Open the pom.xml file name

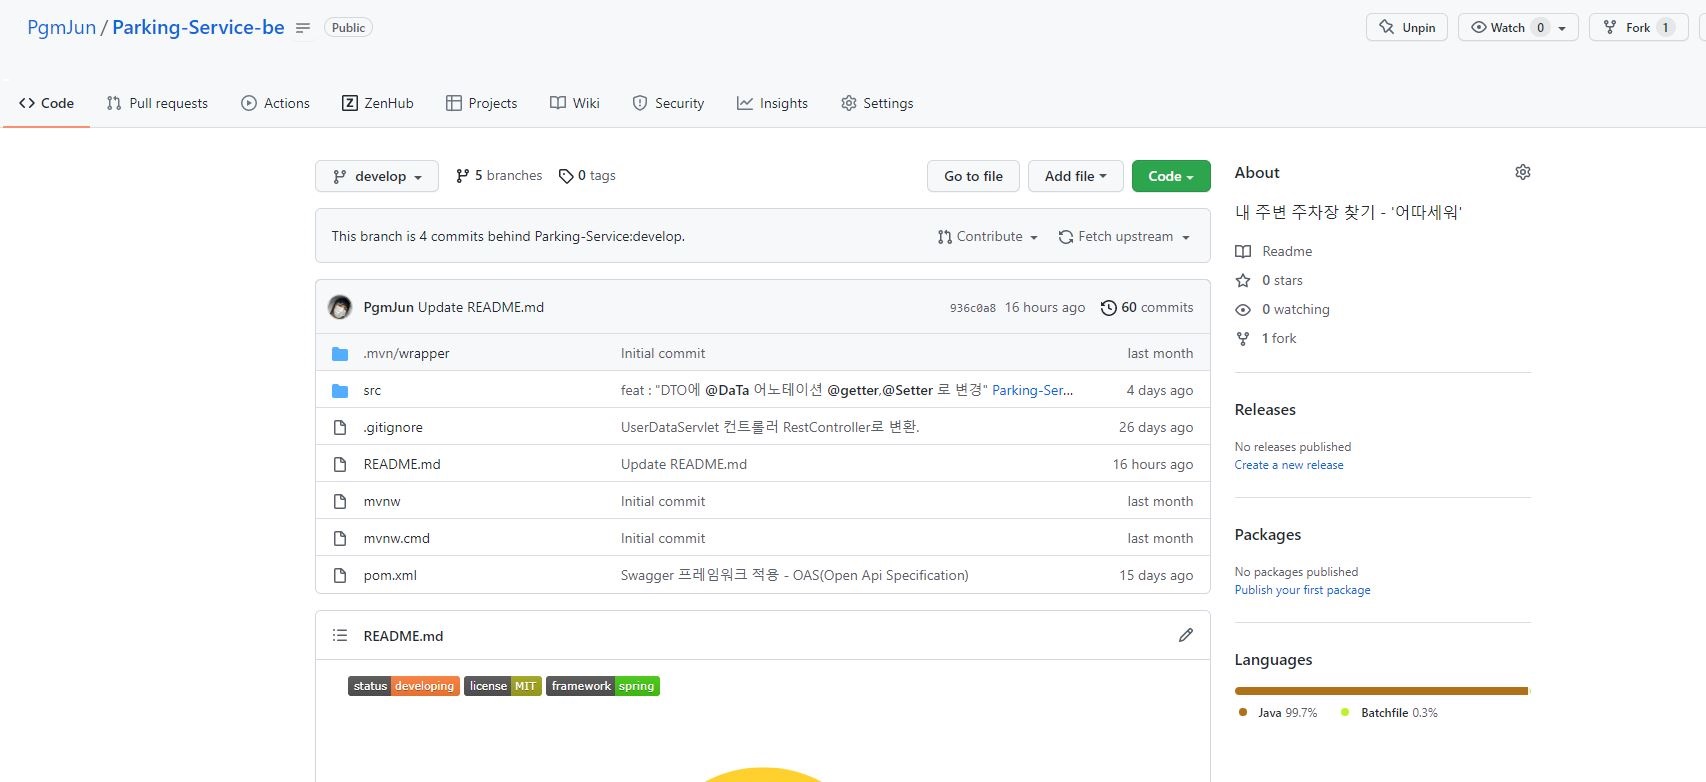(390, 575)
